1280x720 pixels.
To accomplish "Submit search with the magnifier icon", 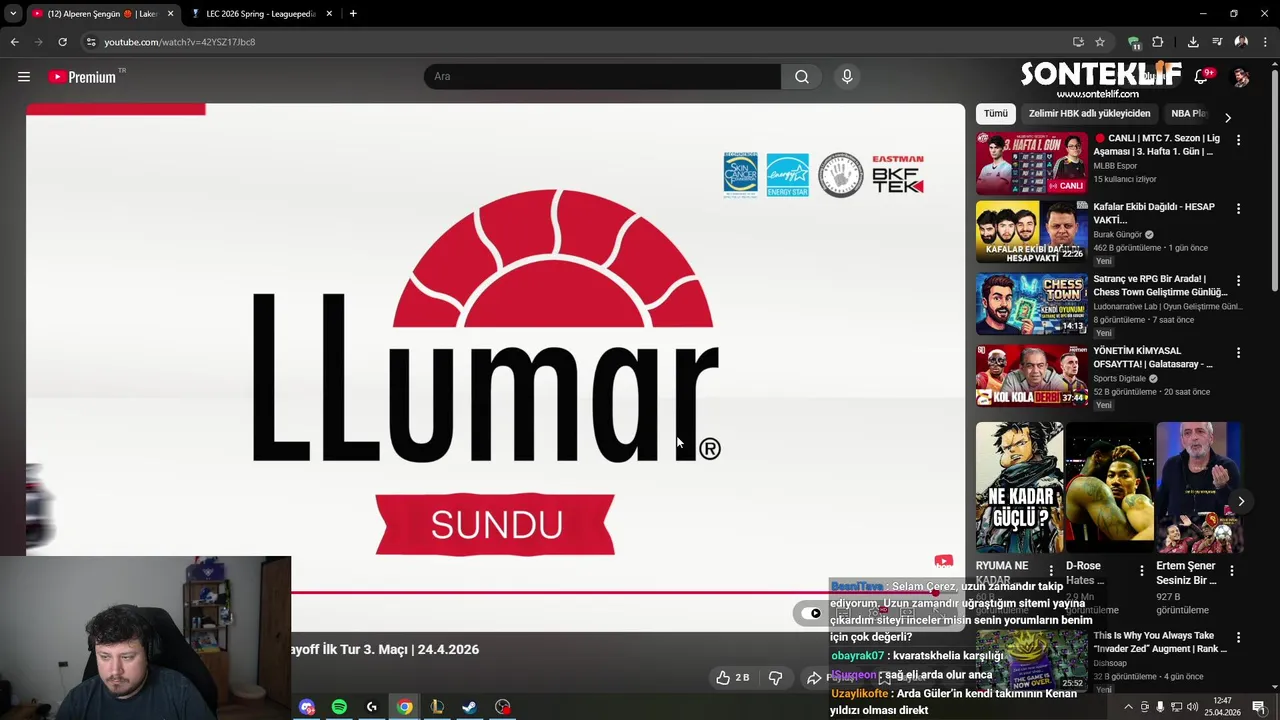I will click(802, 77).
